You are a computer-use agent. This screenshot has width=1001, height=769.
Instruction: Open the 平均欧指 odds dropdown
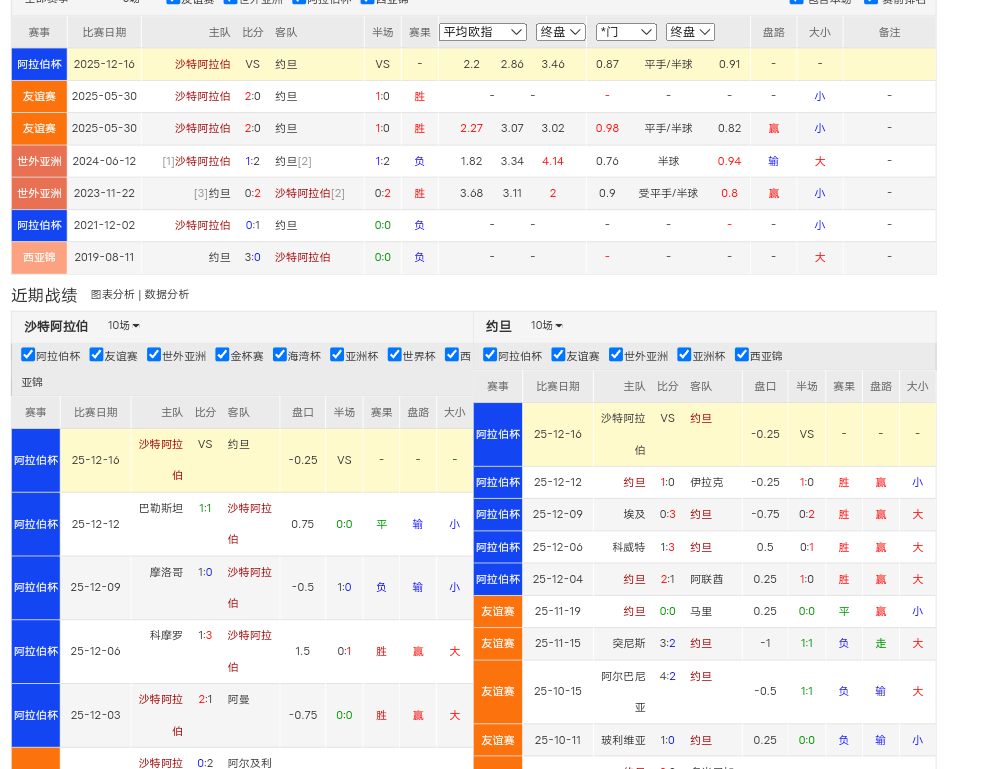[x=483, y=32]
